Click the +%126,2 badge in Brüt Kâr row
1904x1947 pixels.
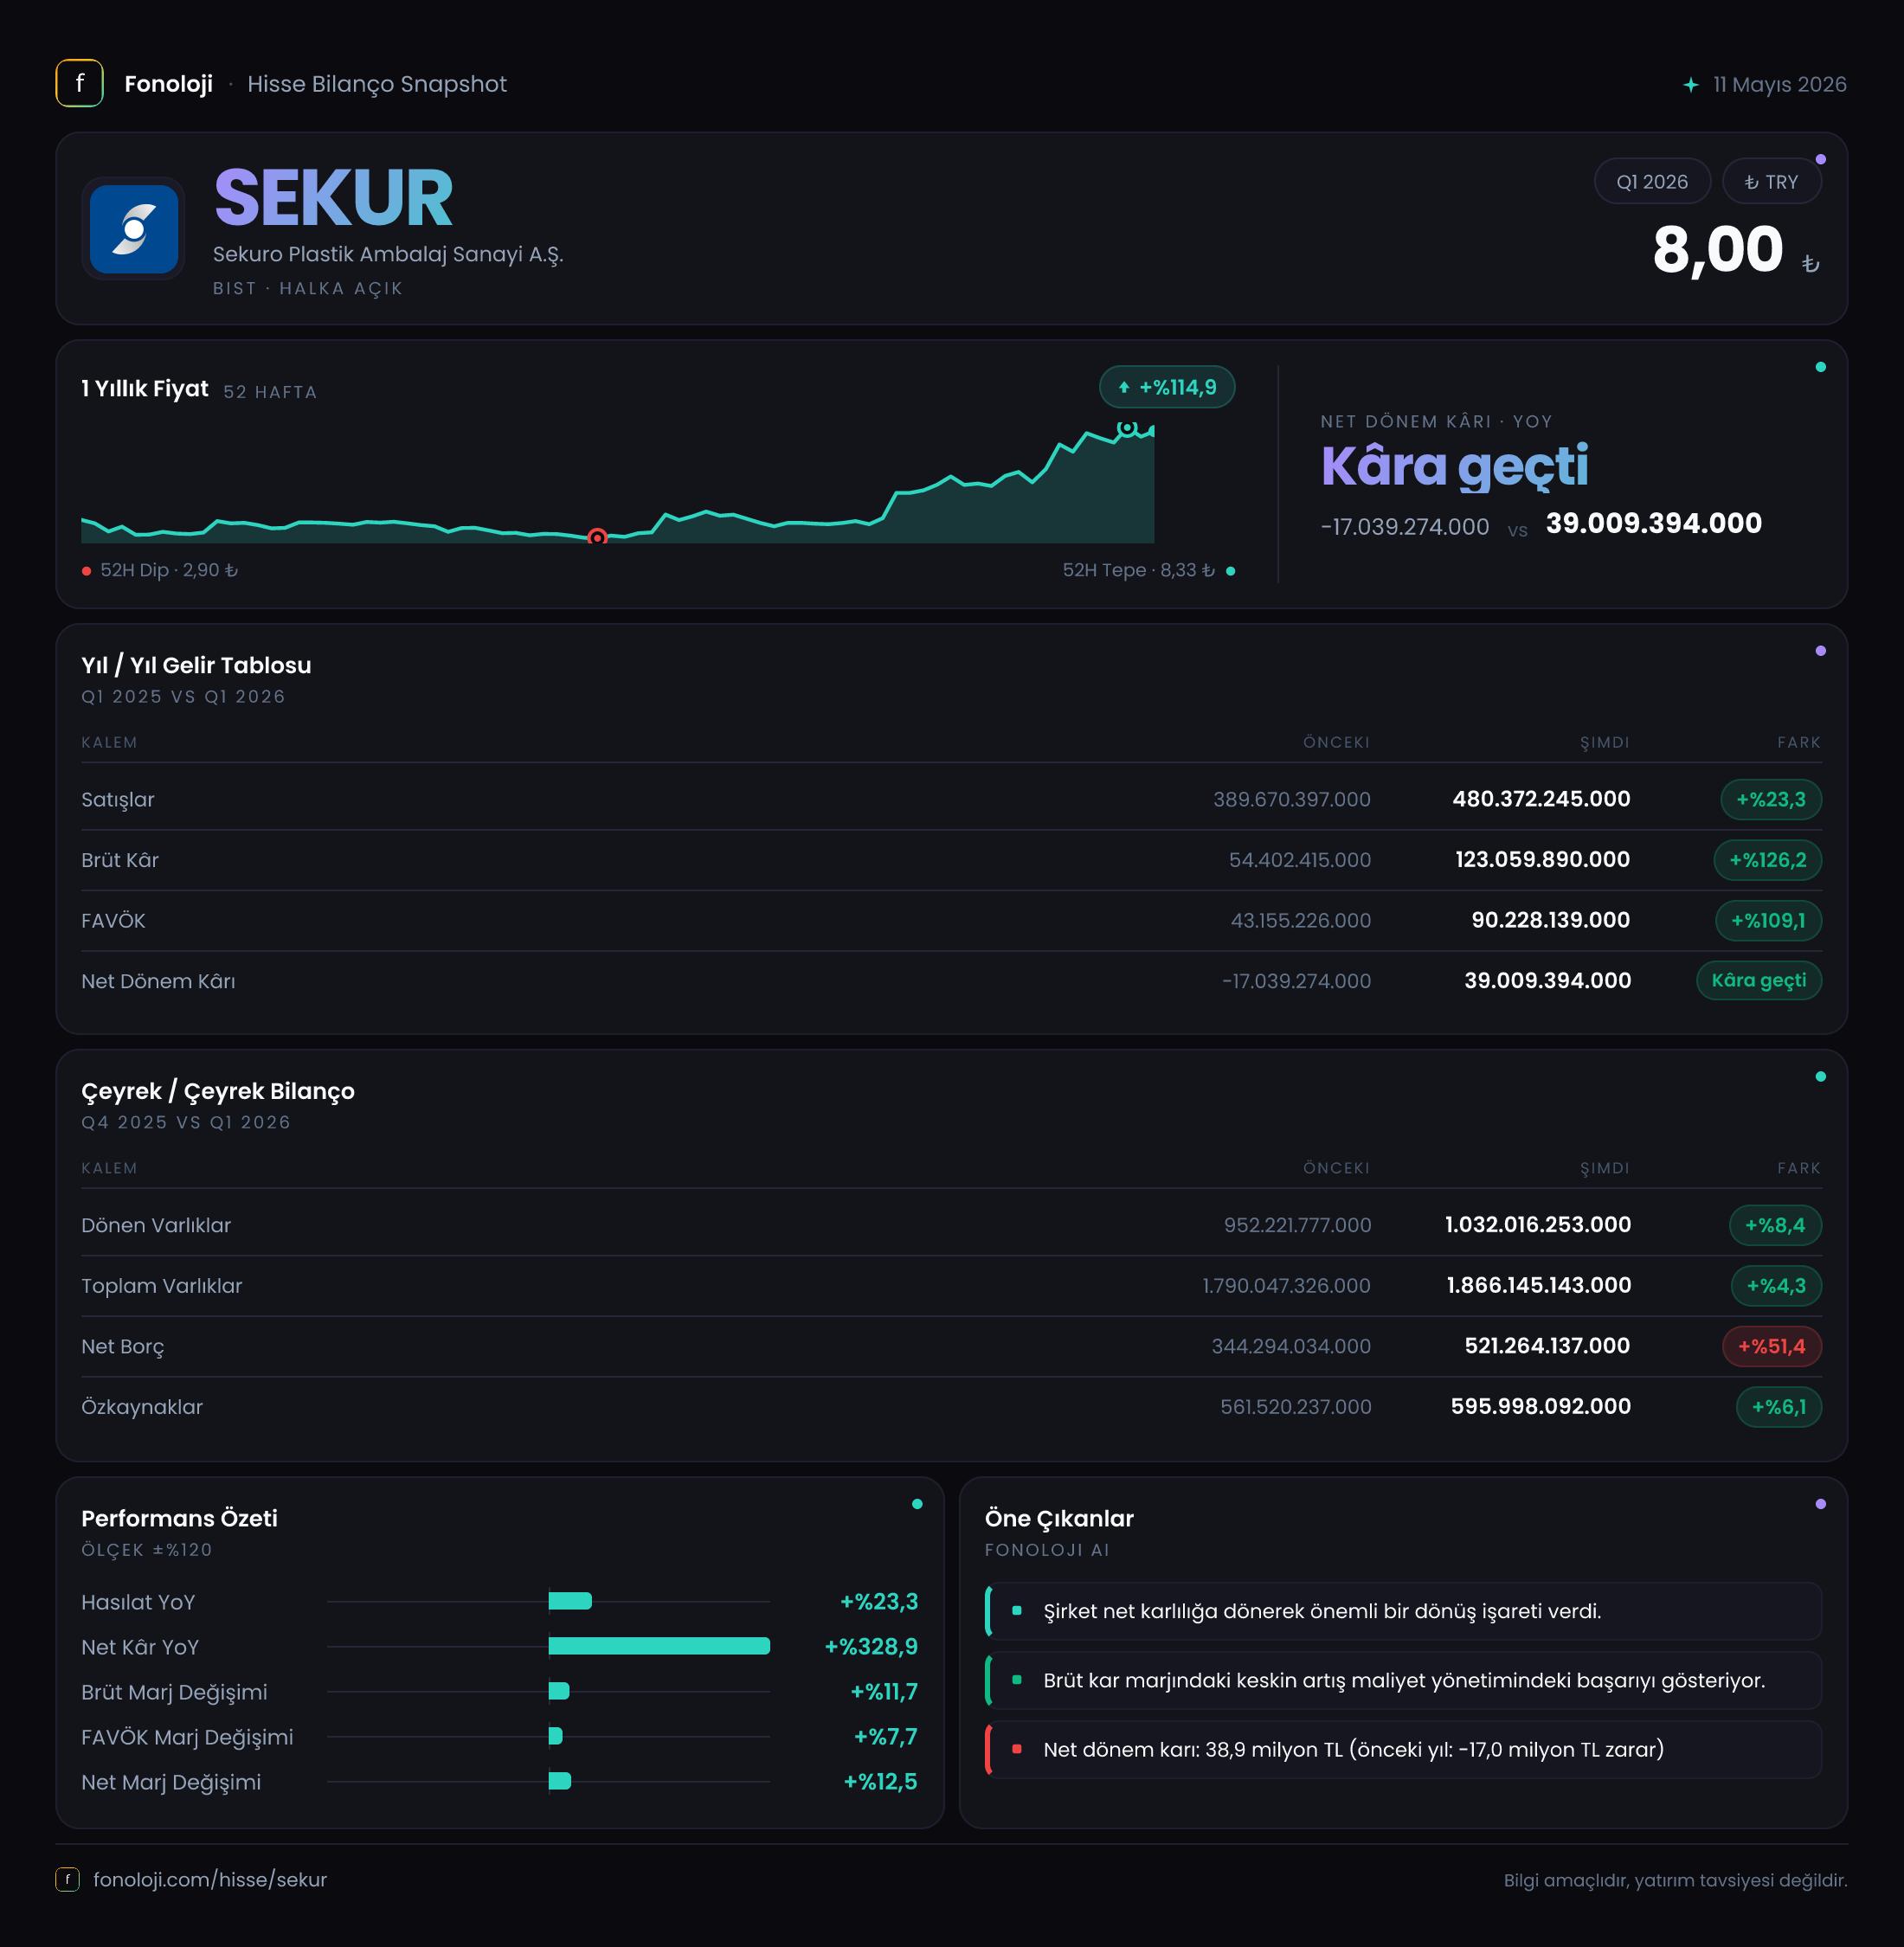pyautogui.click(x=1768, y=860)
